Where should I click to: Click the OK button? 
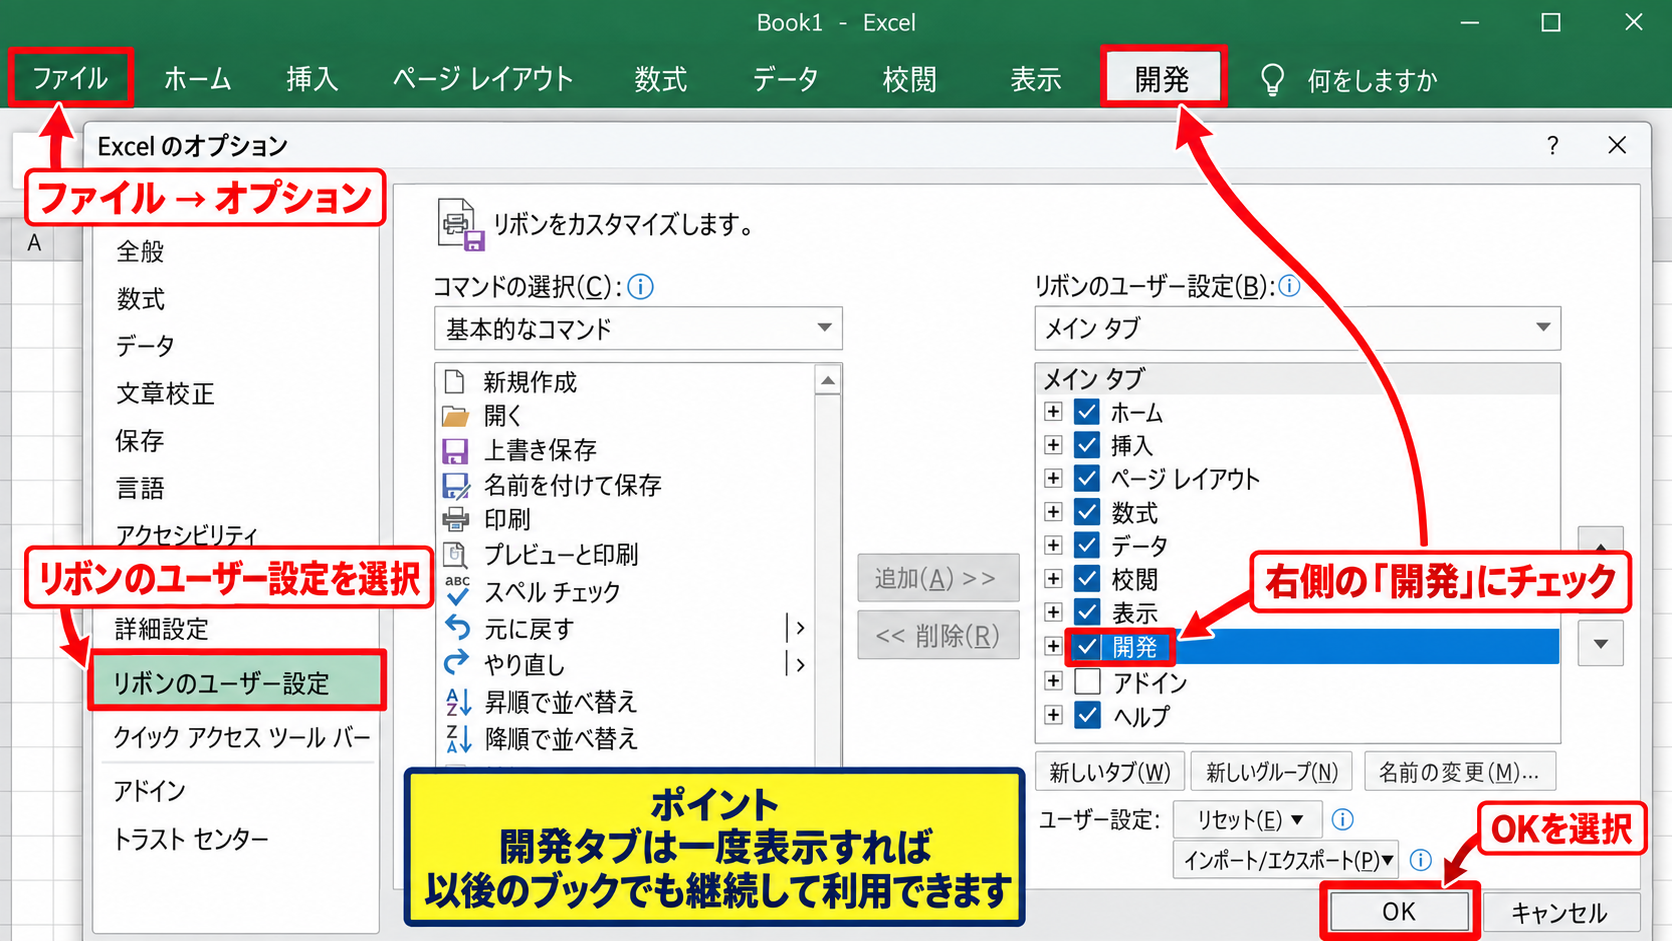point(1398,912)
